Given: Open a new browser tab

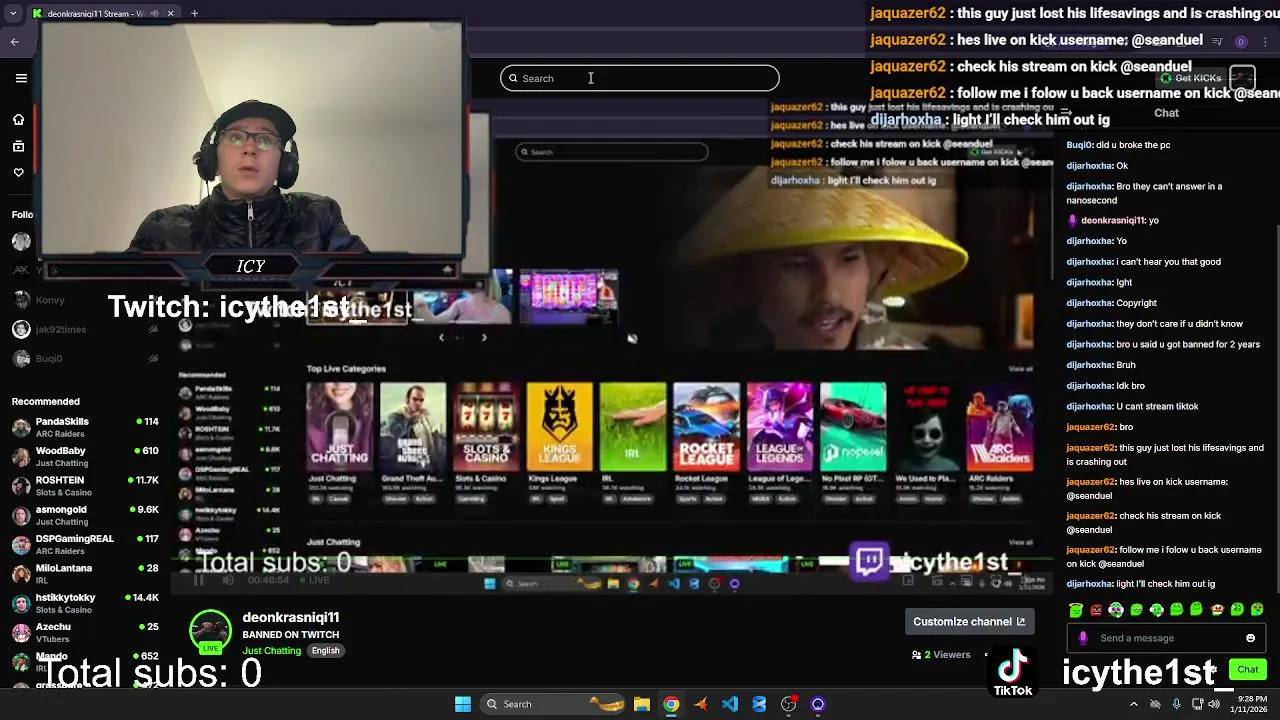Looking at the screenshot, I should 194,13.
